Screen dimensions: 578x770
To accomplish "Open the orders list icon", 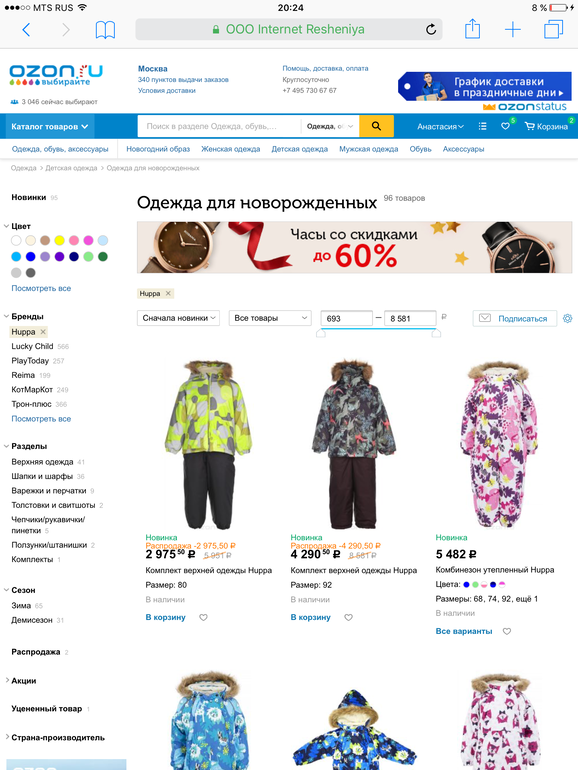I will tap(482, 126).
